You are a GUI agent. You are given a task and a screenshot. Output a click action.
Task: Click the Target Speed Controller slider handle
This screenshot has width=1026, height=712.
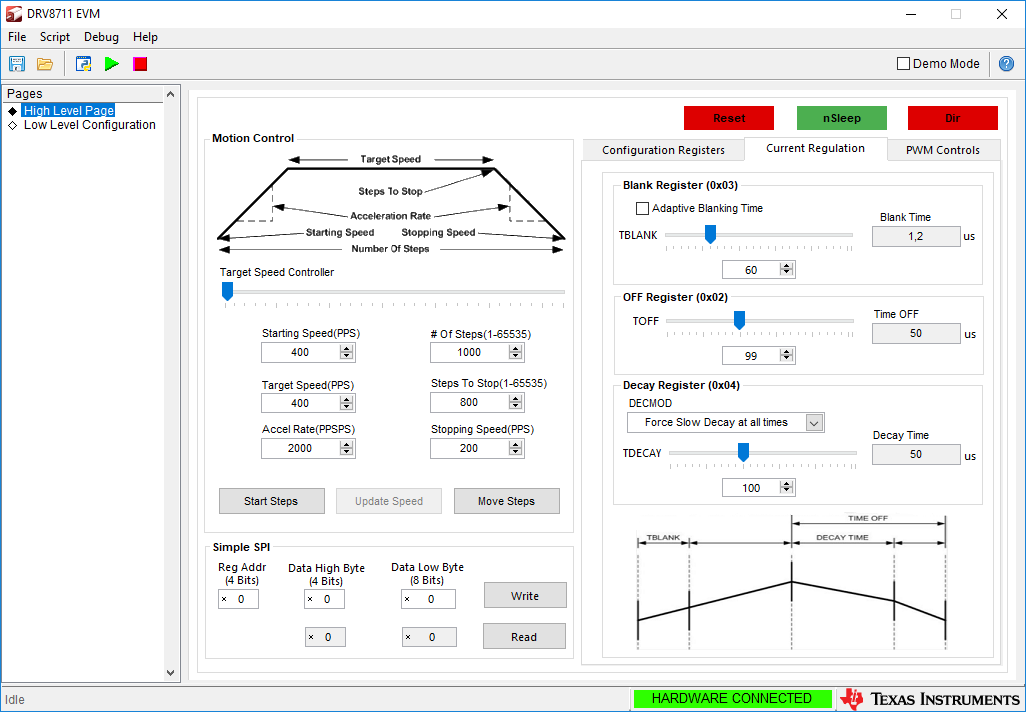(x=227, y=291)
